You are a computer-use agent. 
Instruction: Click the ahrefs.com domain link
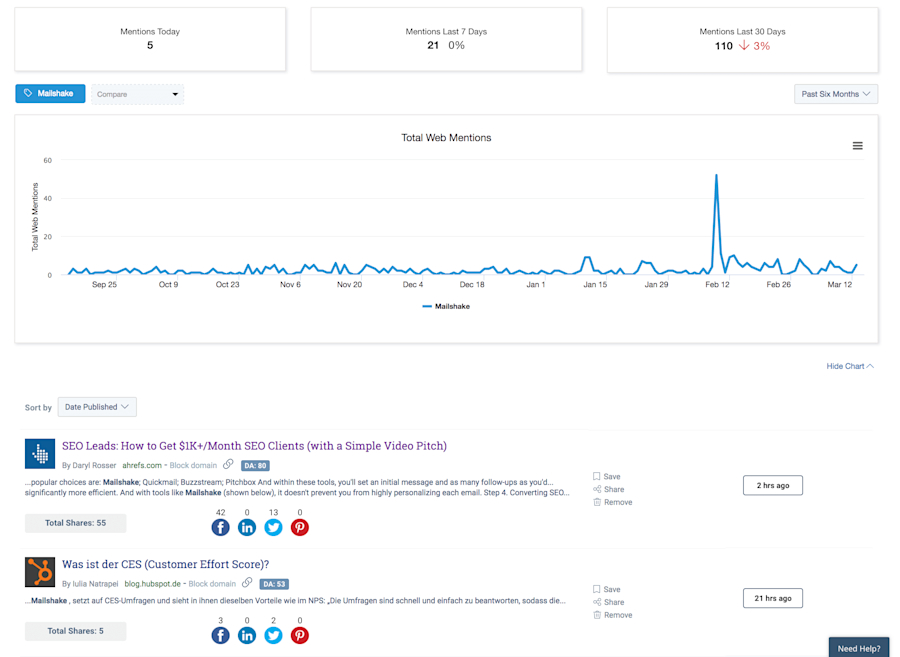[142, 465]
